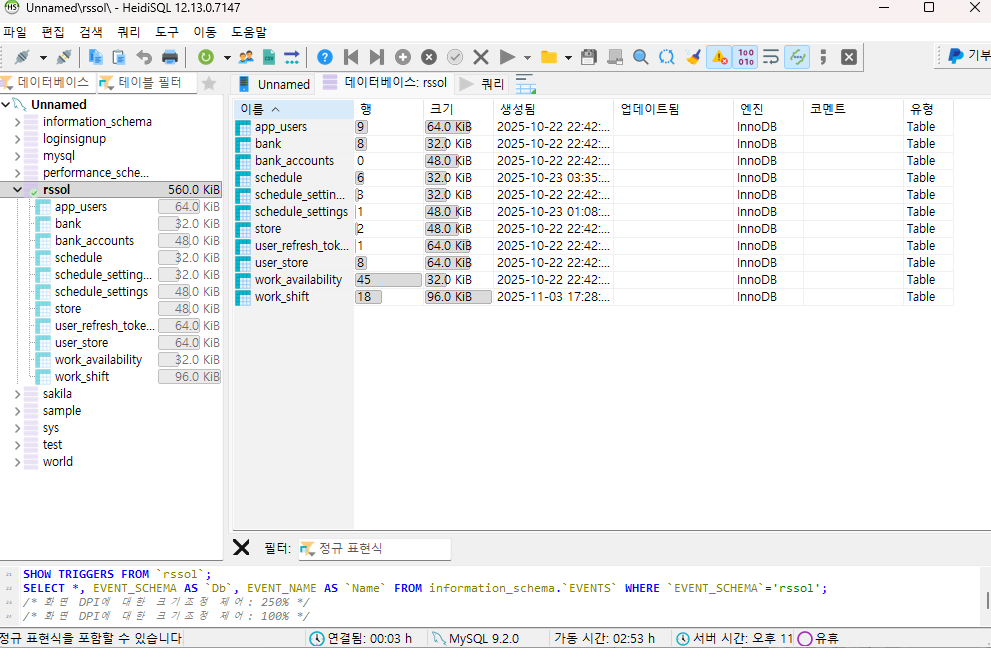Toggle the stop on errors warning icon
Image resolution: width=991 pixels, height=648 pixels.
point(719,57)
